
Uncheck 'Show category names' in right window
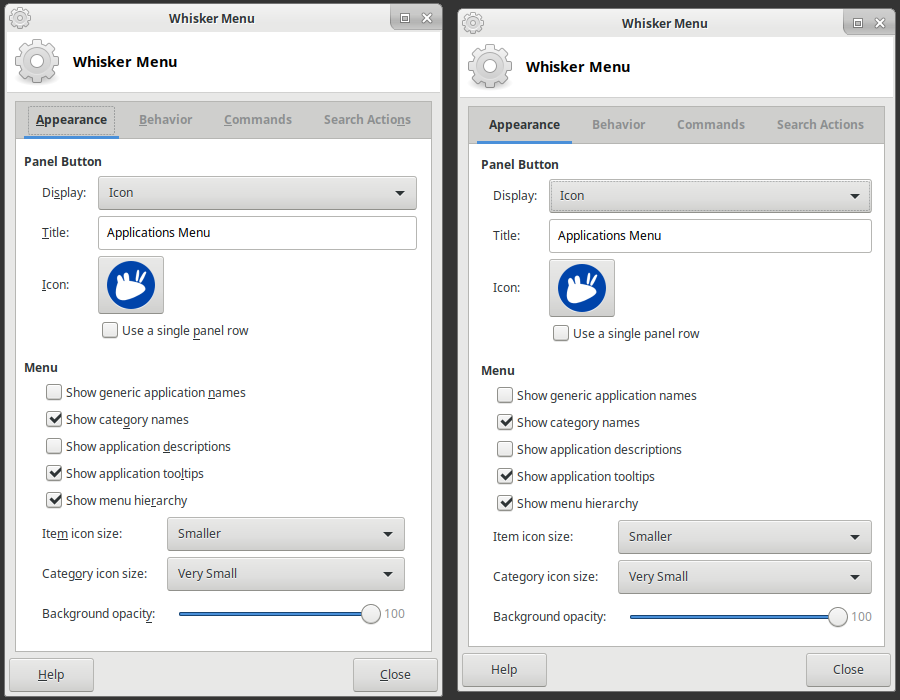click(x=505, y=423)
